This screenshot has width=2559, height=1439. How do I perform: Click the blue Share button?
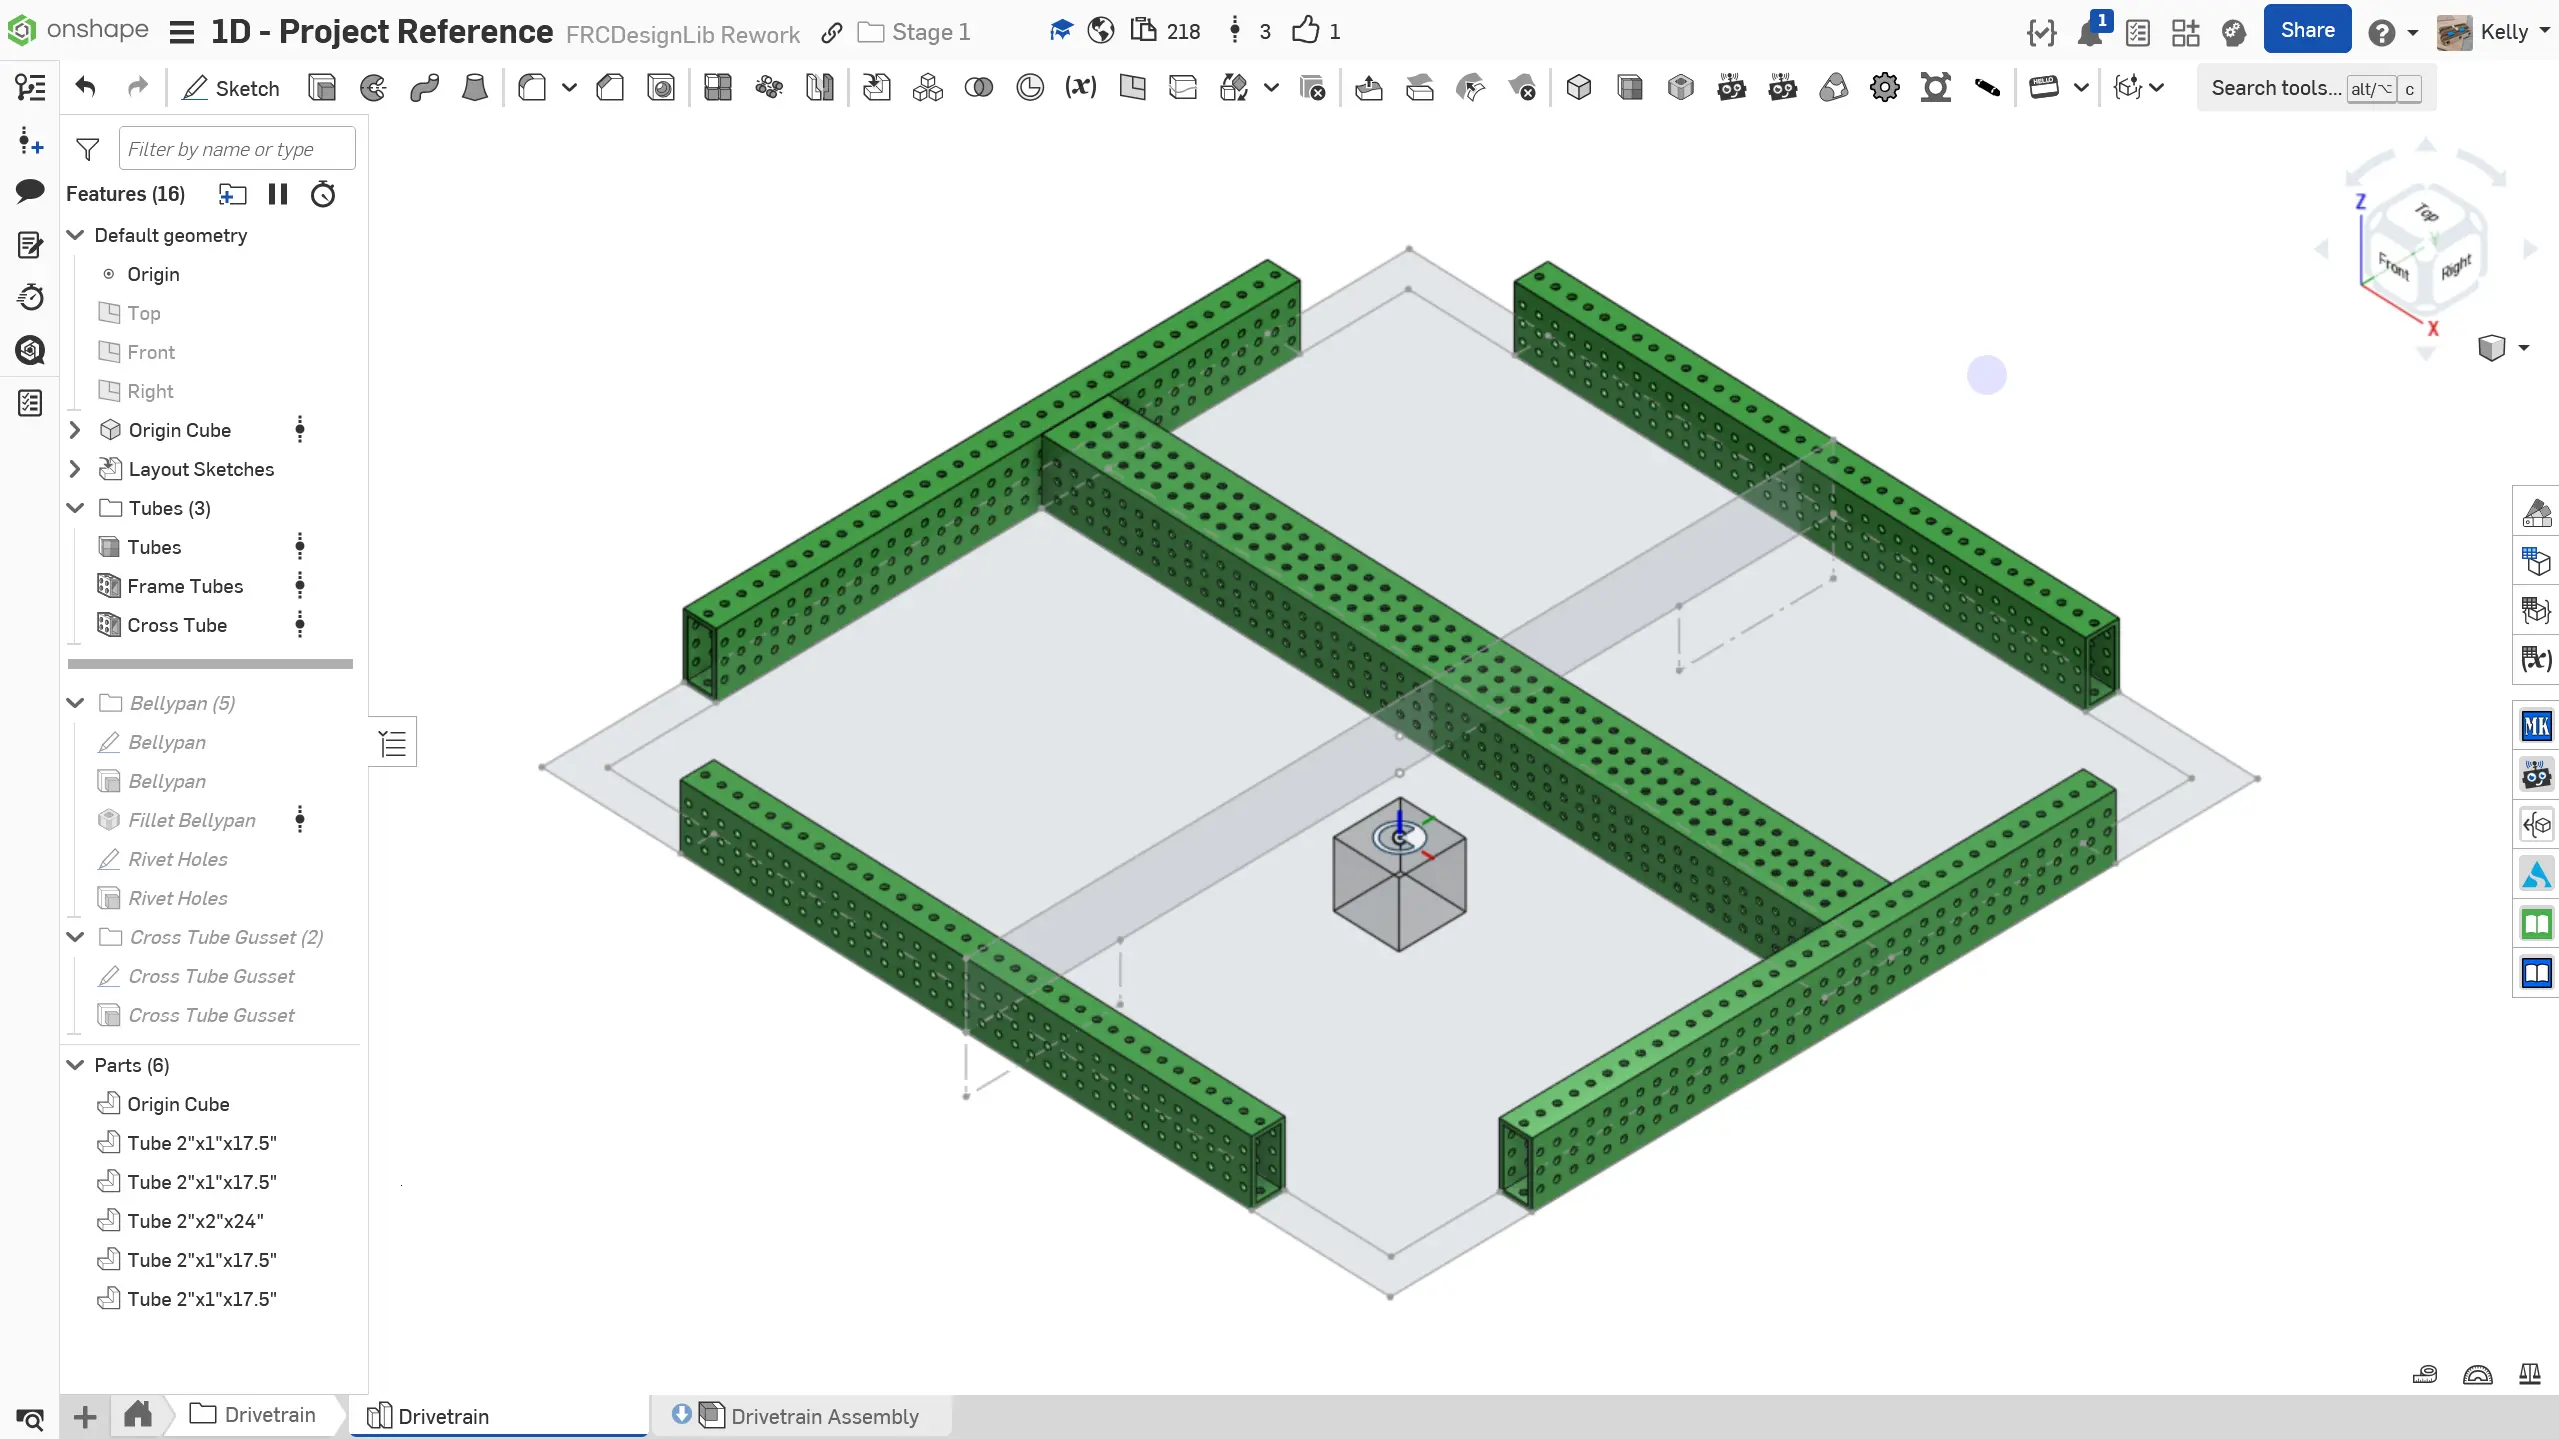coord(2306,30)
